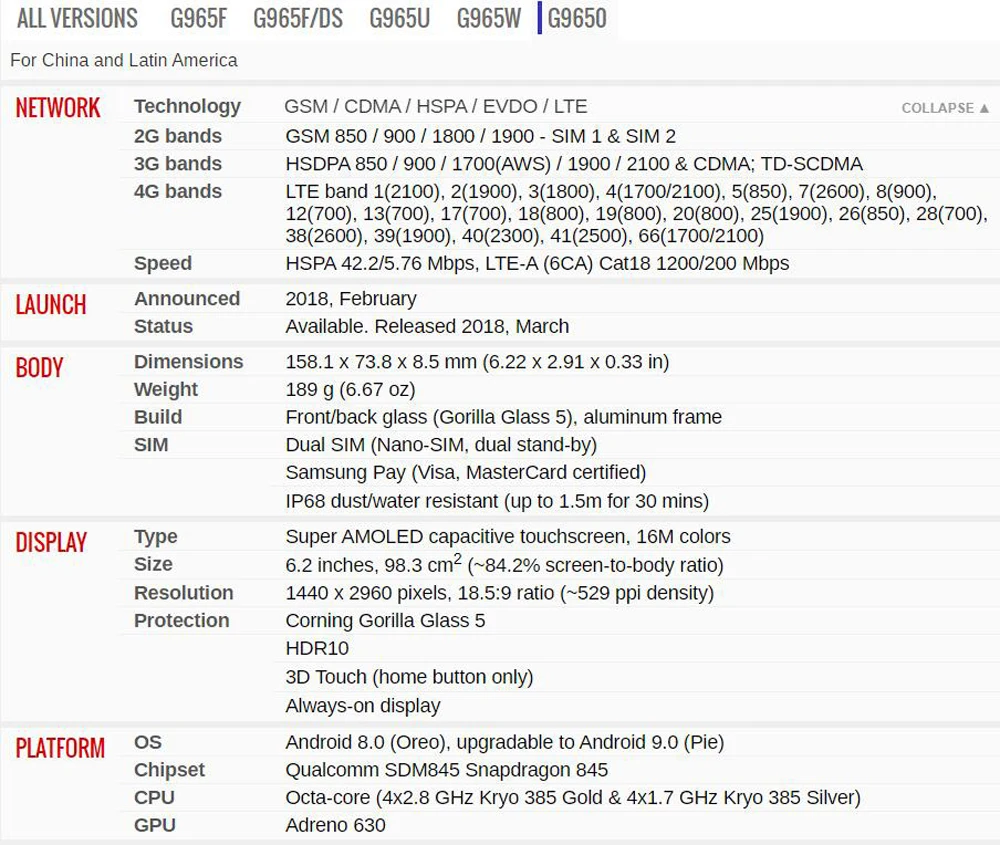The width and height of the screenshot is (1000, 845).
Task: Open the G965F/DS version tab
Action: coord(298,18)
